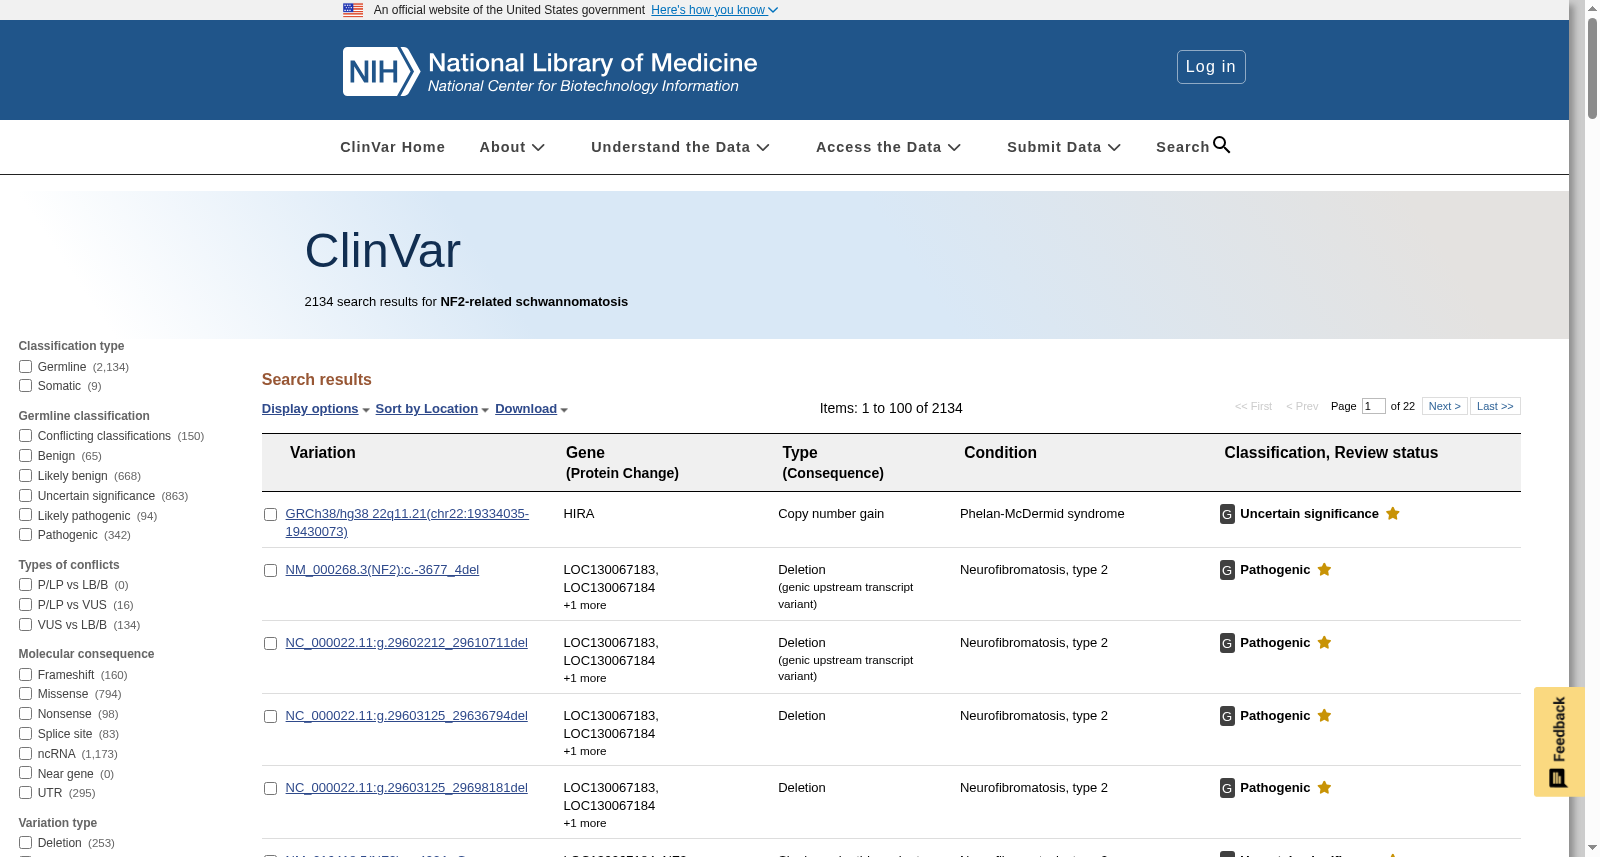Open the Submit Data dropdown
The image size is (1600, 857).
[1064, 147]
